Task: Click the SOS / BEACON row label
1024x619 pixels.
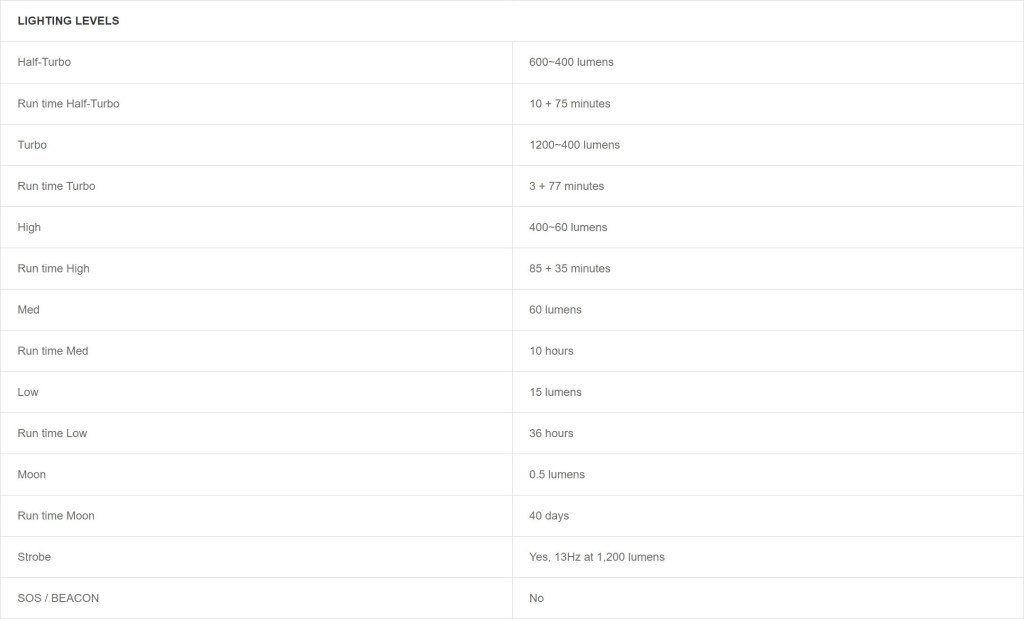Action: [58, 598]
